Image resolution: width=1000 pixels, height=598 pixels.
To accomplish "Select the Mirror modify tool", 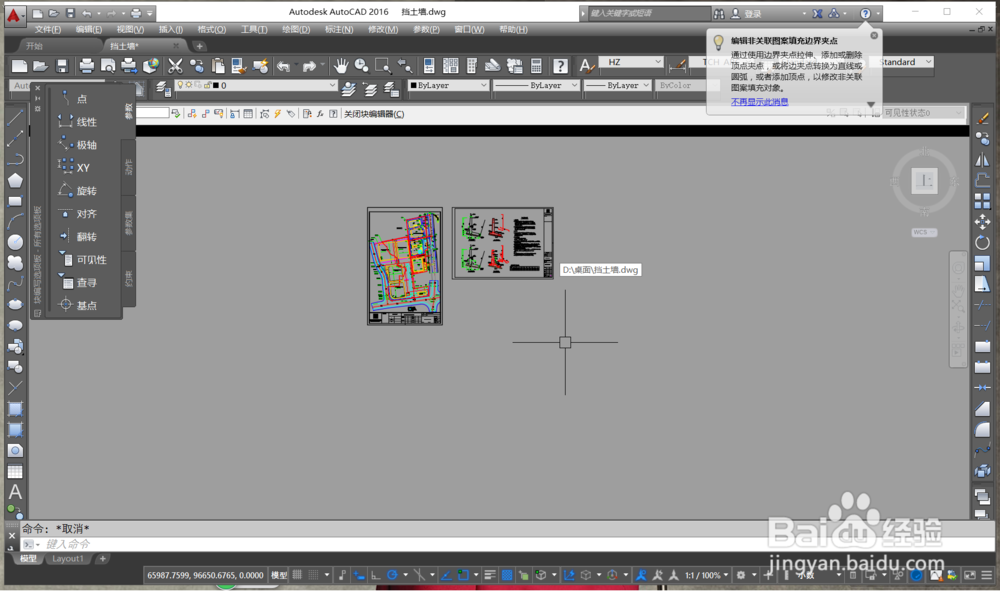I will click(x=982, y=159).
